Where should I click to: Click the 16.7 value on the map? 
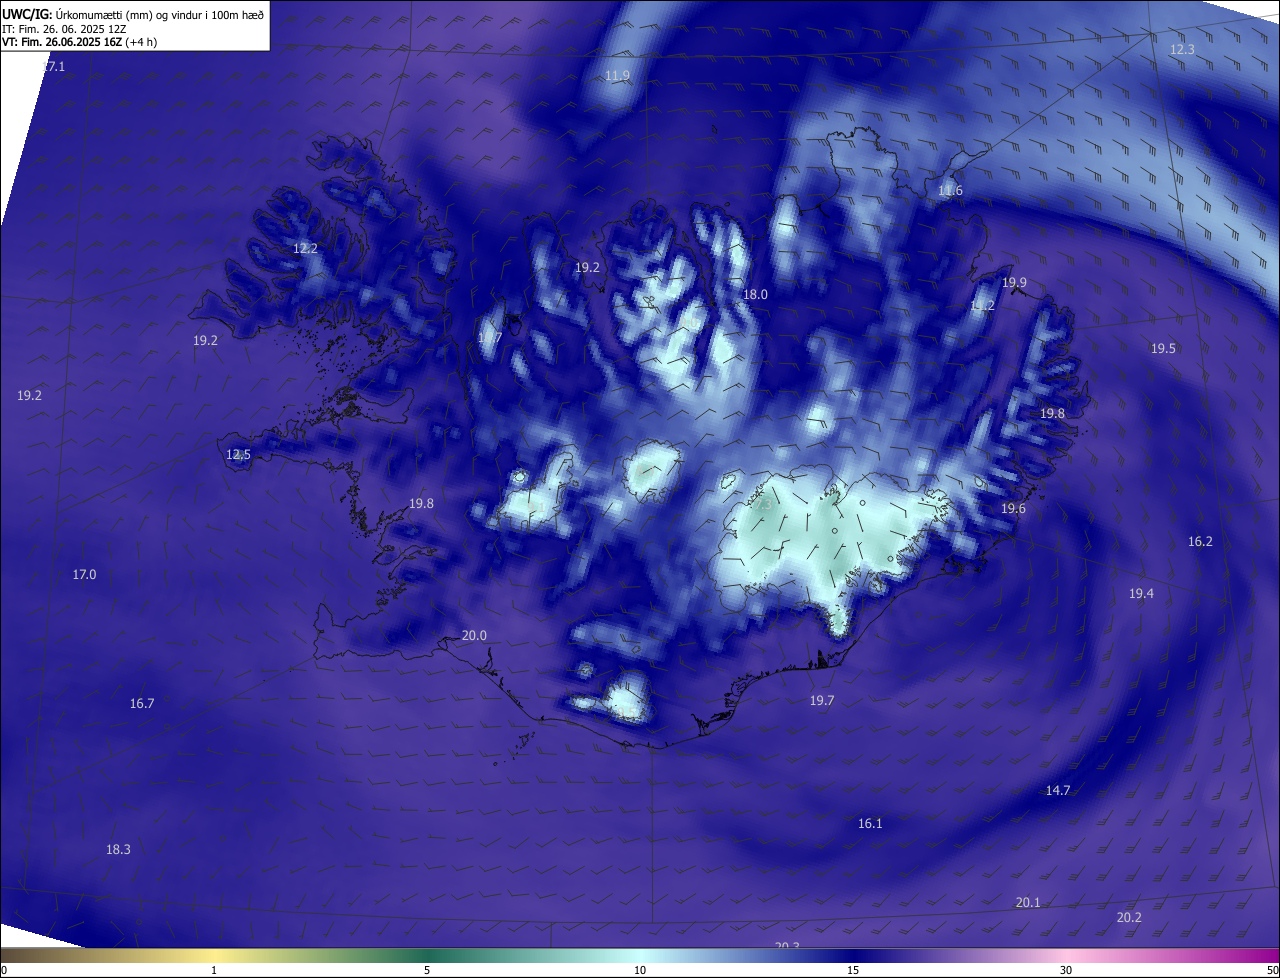(142, 703)
